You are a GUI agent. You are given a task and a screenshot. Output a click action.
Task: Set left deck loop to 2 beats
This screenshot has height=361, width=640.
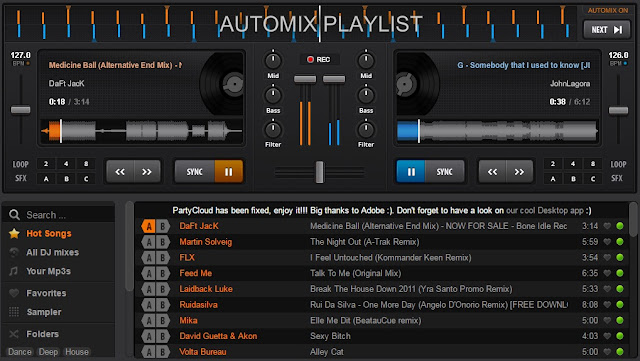[46, 164]
